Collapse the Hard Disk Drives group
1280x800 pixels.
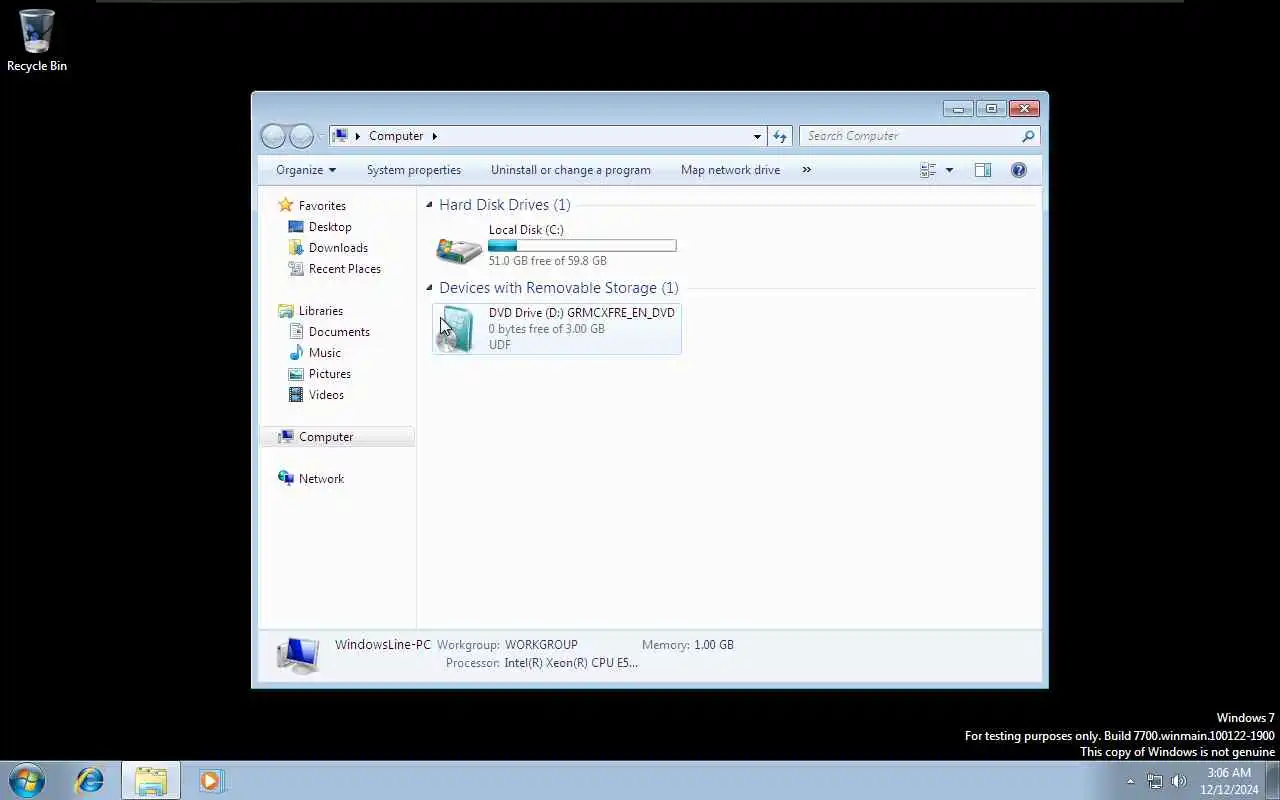(429, 205)
